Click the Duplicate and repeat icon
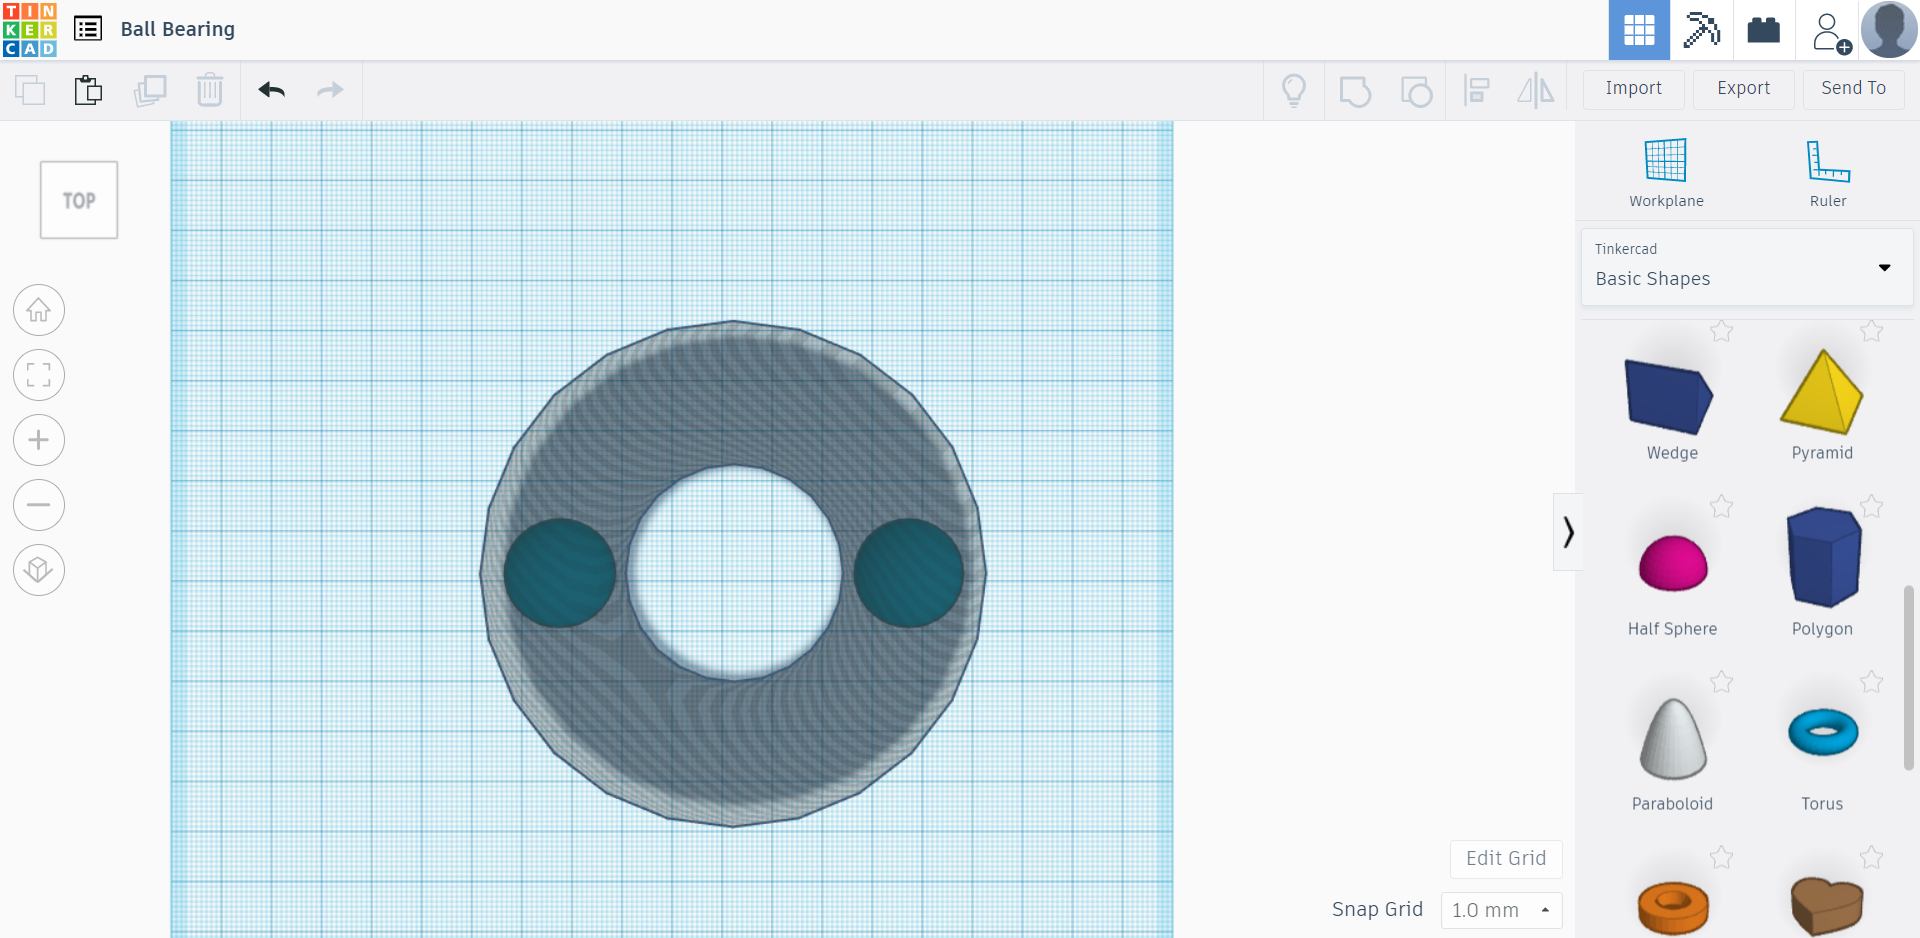 point(150,90)
